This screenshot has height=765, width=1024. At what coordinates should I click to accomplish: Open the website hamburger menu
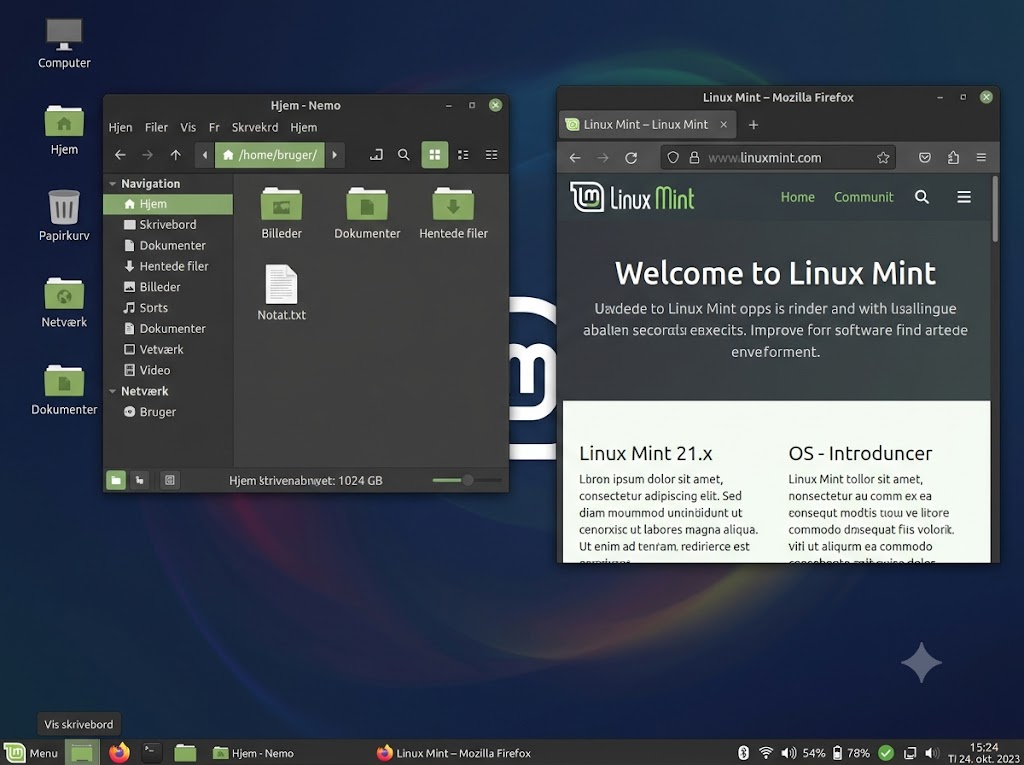click(x=964, y=197)
